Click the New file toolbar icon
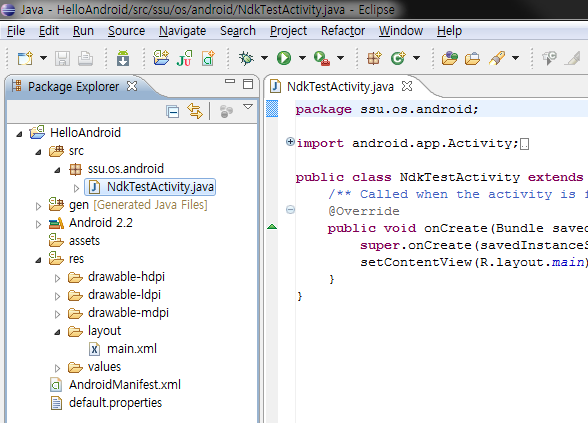The height and width of the screenshot is (423, 588). (26, 58)
